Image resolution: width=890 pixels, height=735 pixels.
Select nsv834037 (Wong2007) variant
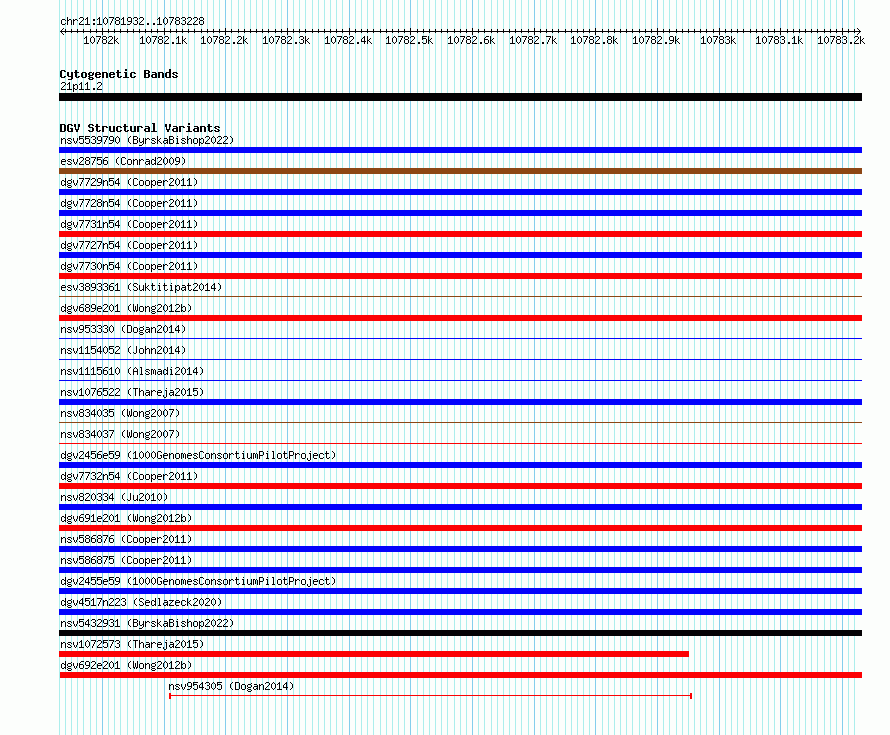[120, 434]
